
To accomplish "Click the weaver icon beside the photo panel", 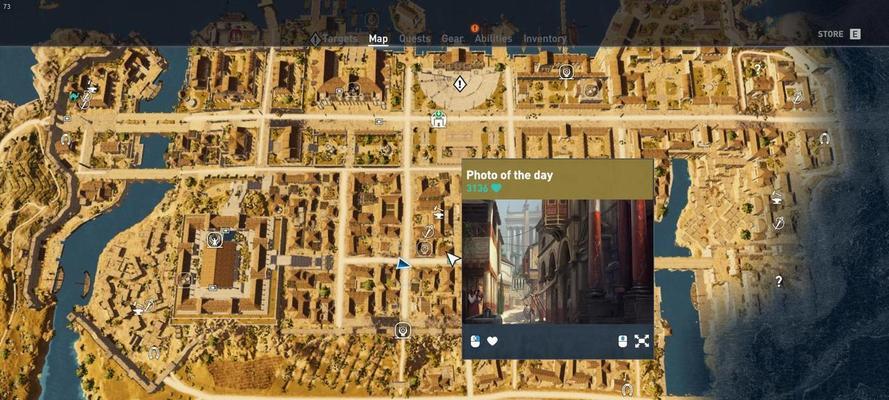I will point(430,231).
